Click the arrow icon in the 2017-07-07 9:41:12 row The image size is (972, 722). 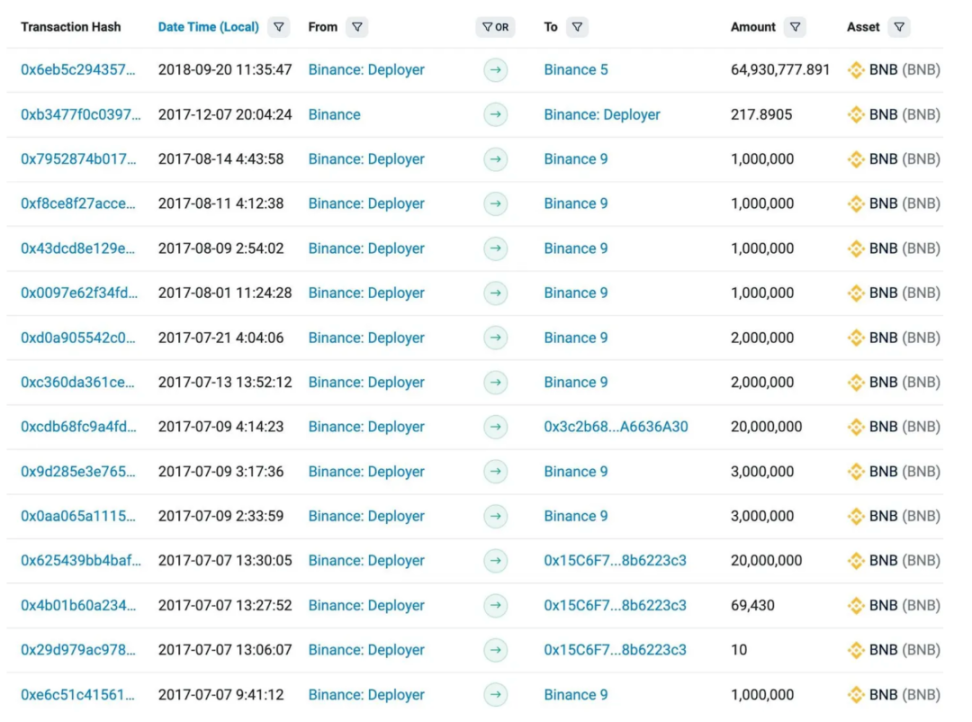pos(495,695)
